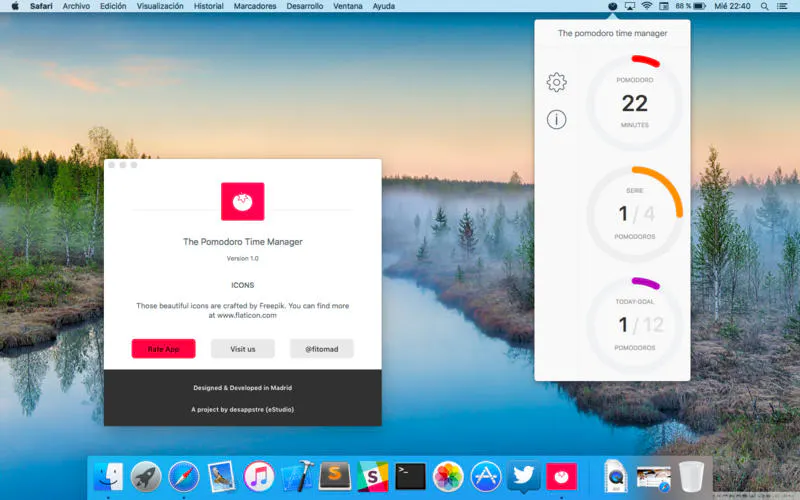800x500 pixels.
Task: Open Finder from the Dock
Action: coord(108,477)
